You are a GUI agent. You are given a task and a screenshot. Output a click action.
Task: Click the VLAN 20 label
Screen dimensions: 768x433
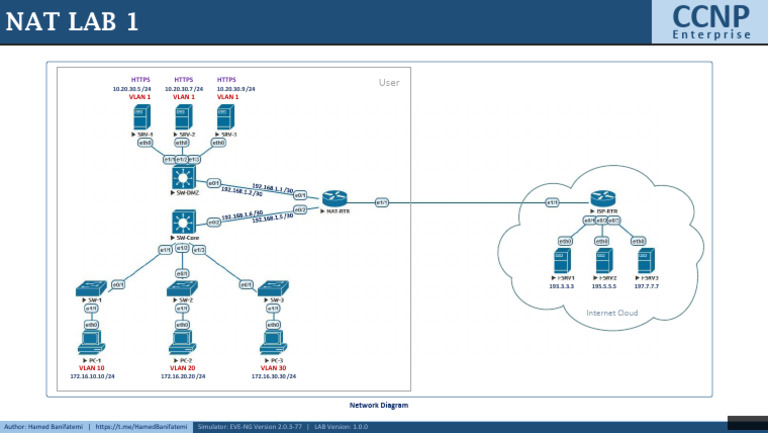tap(182, 368)
